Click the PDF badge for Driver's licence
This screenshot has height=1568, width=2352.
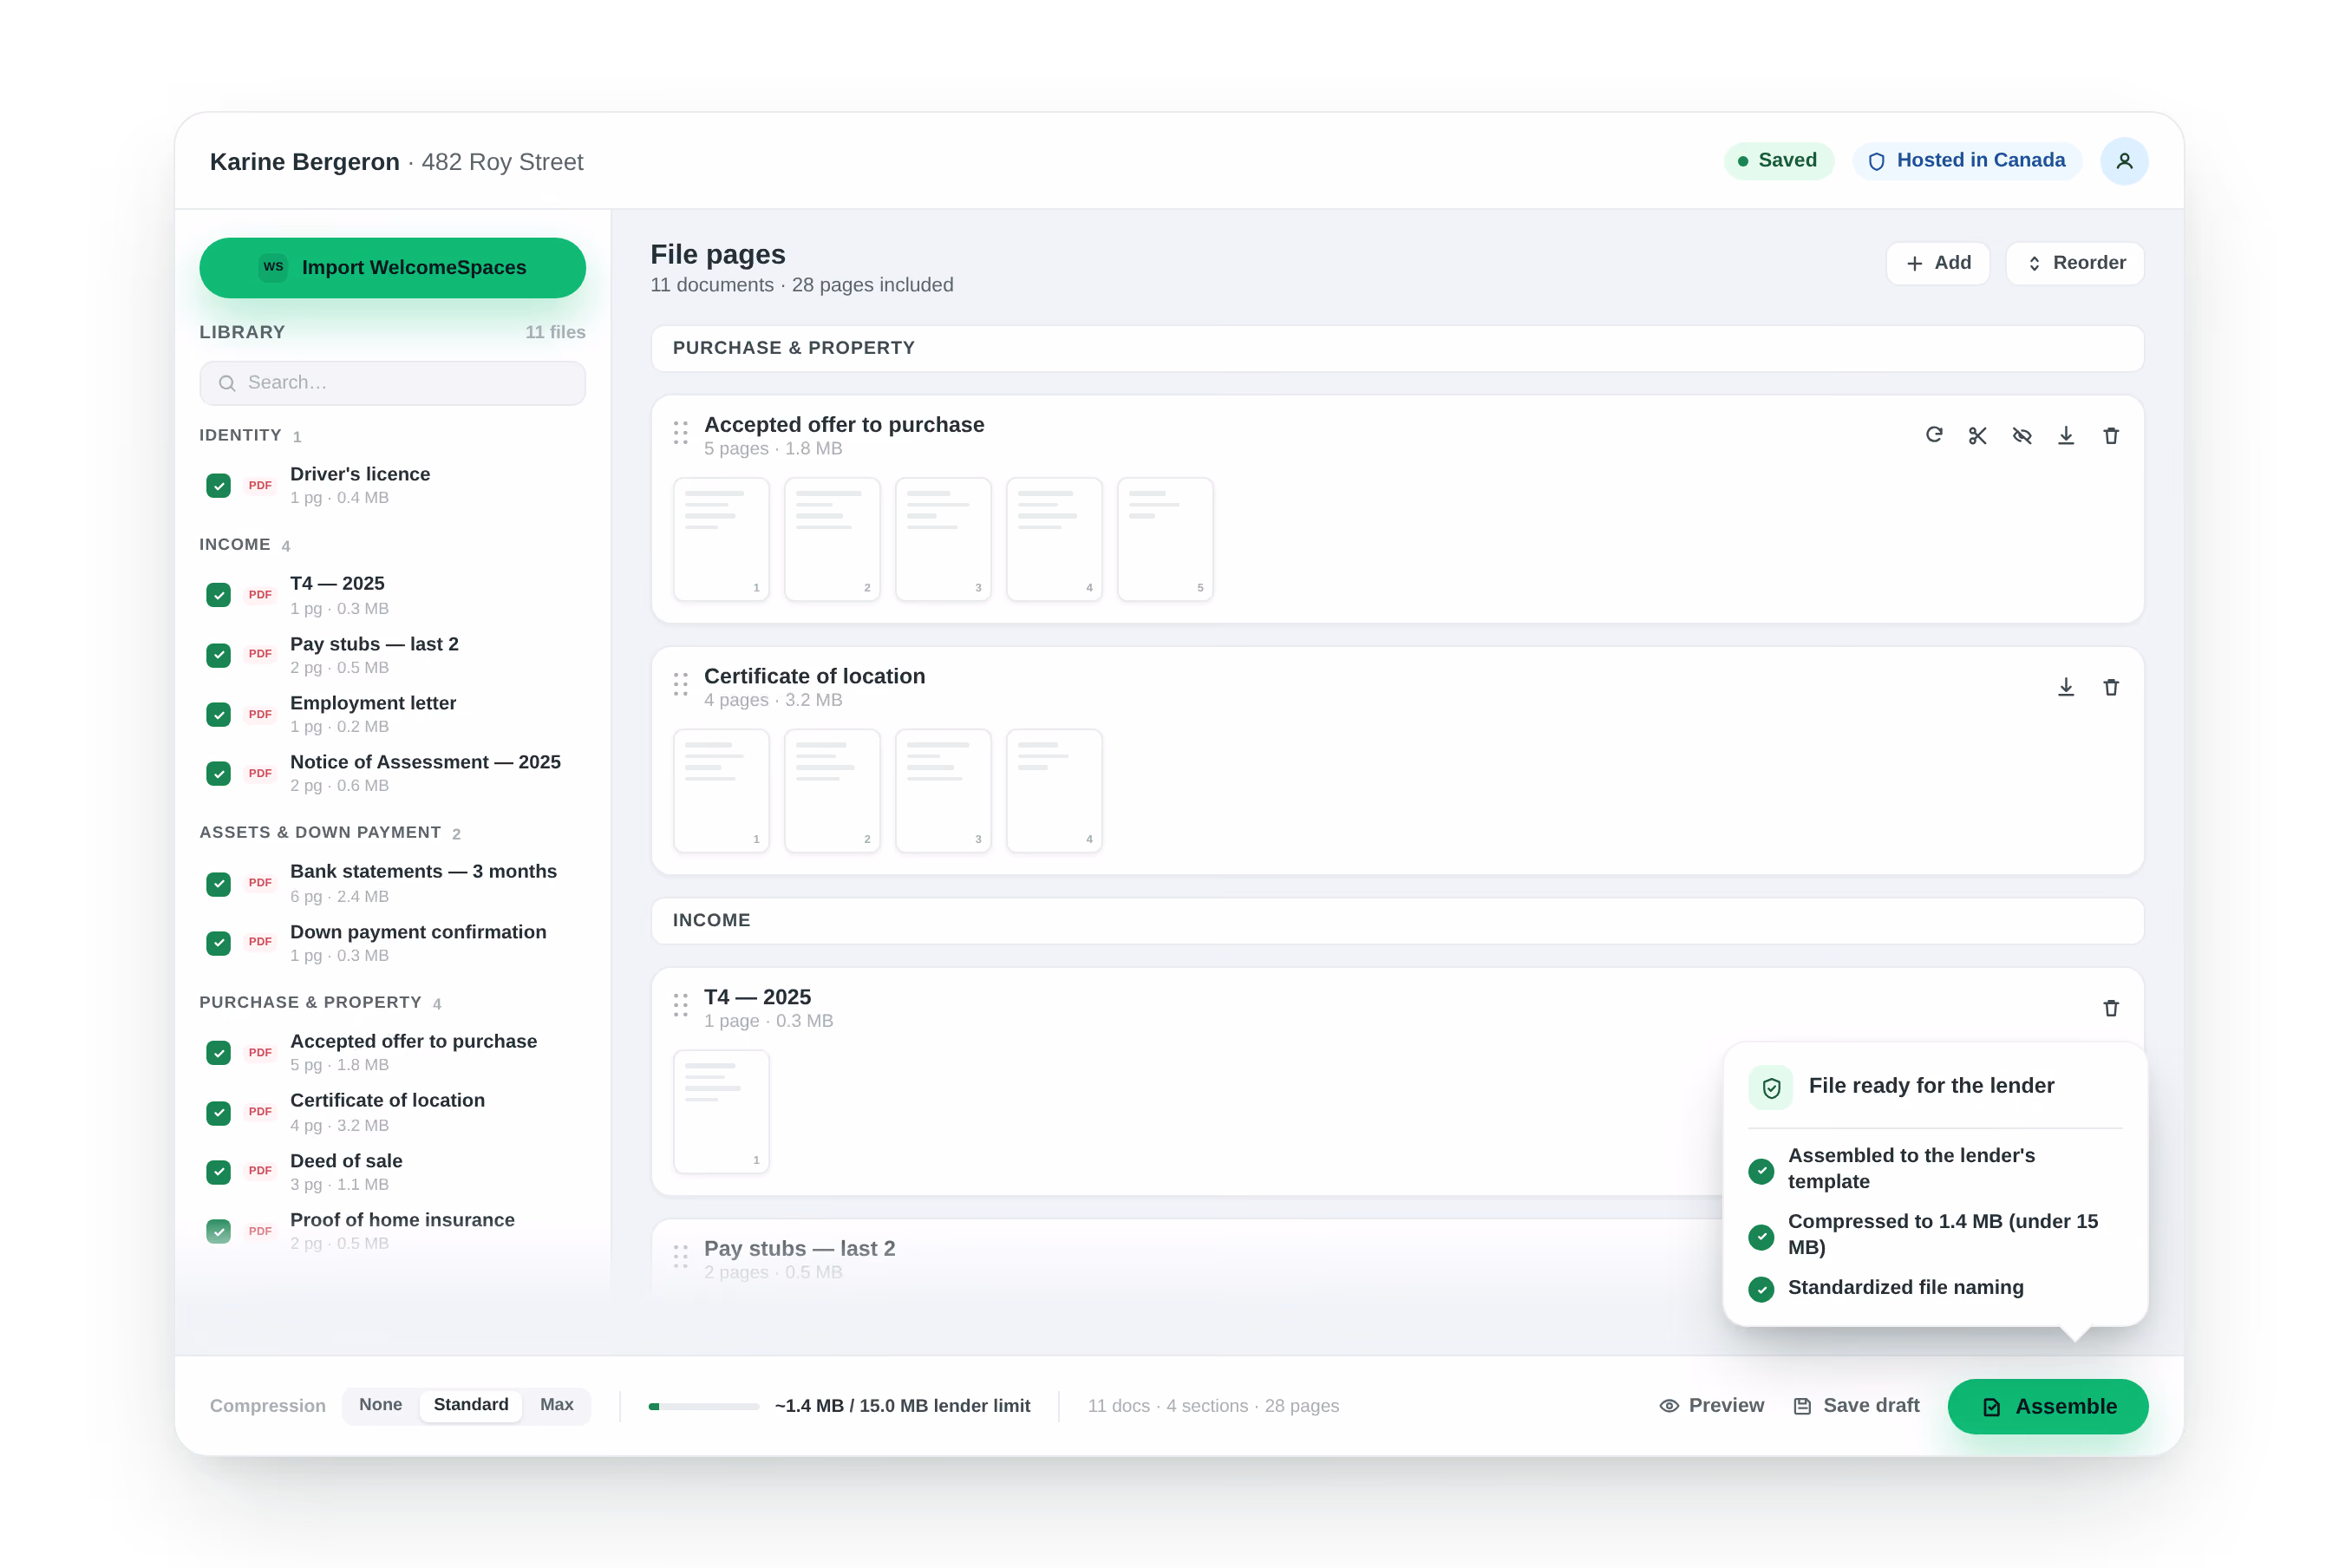click(260, 485)
